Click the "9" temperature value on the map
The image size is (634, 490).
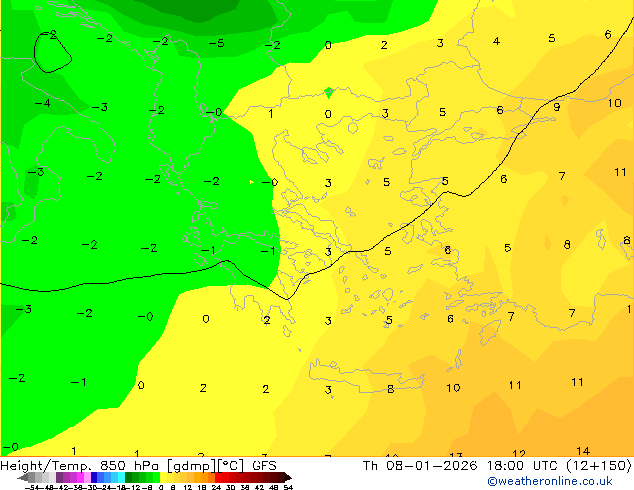click(557, 107)
